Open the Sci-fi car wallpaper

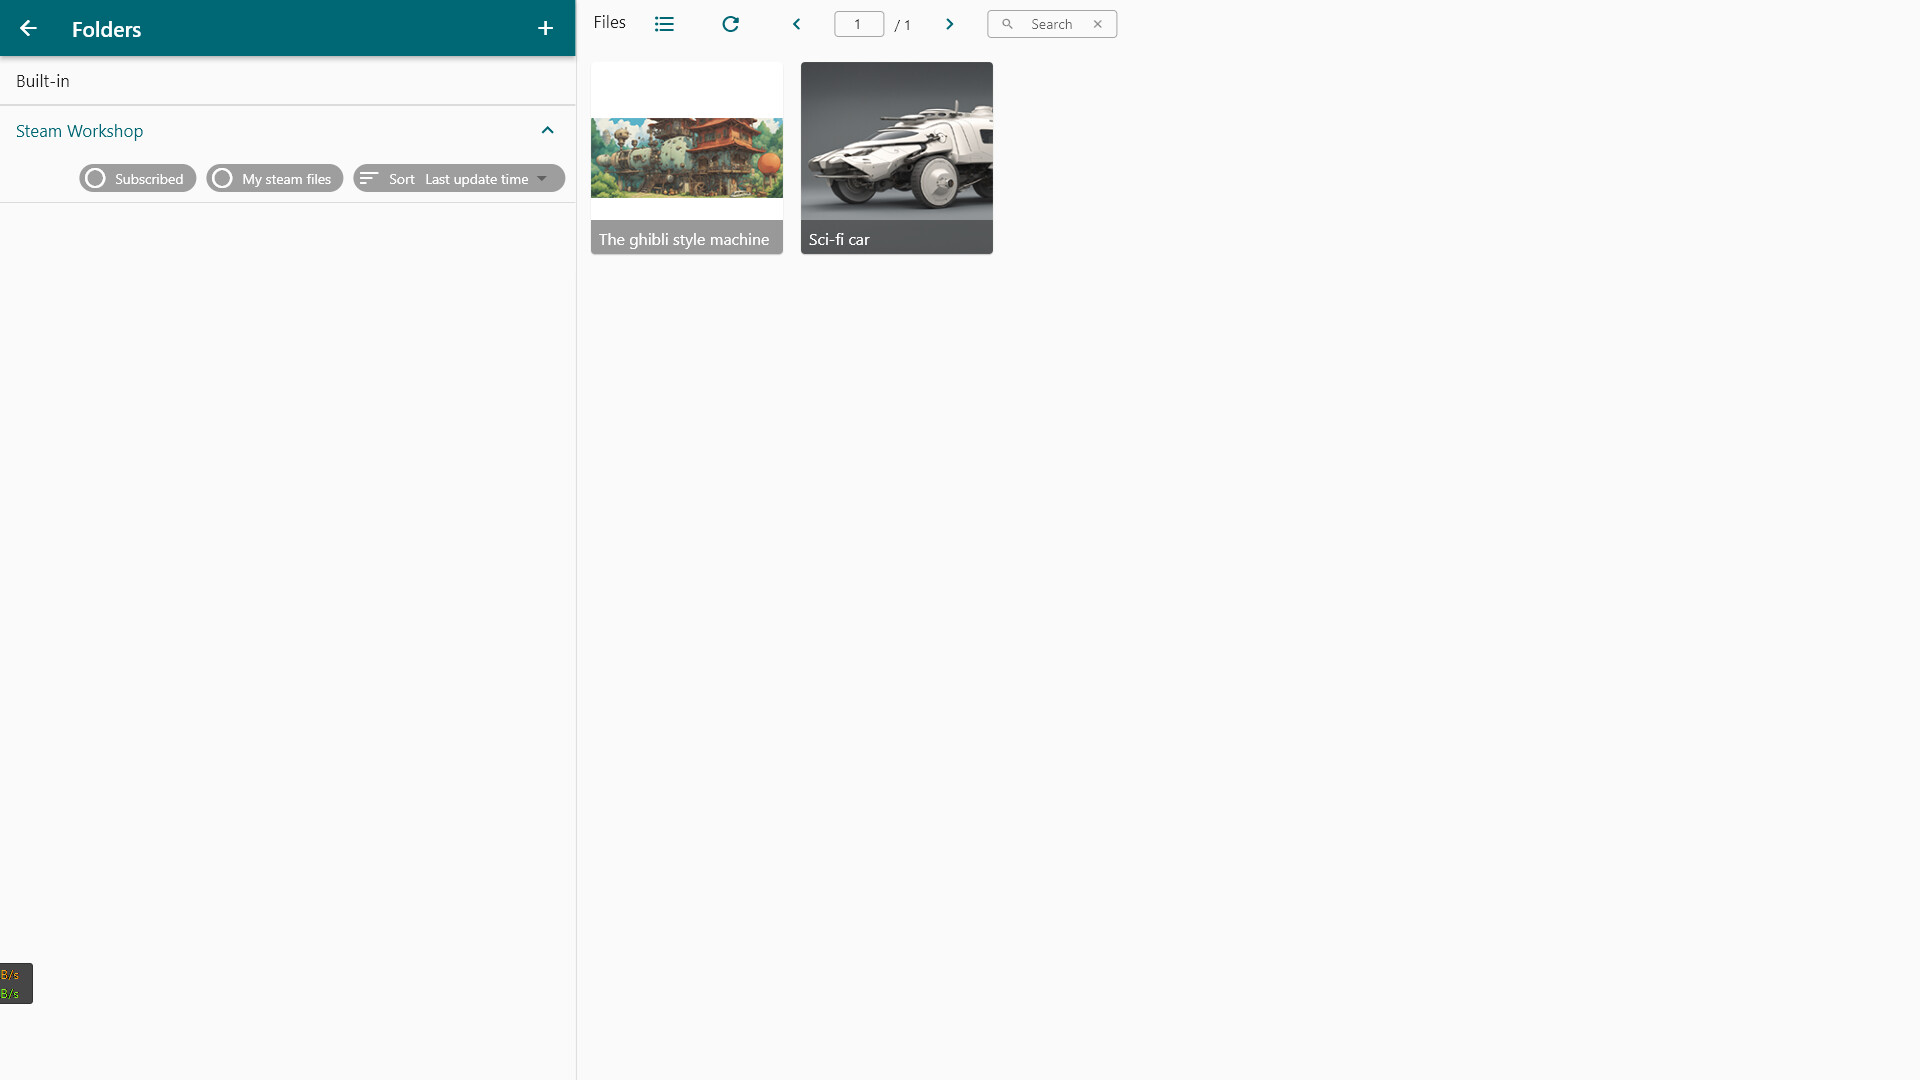[x=896, y=157]
